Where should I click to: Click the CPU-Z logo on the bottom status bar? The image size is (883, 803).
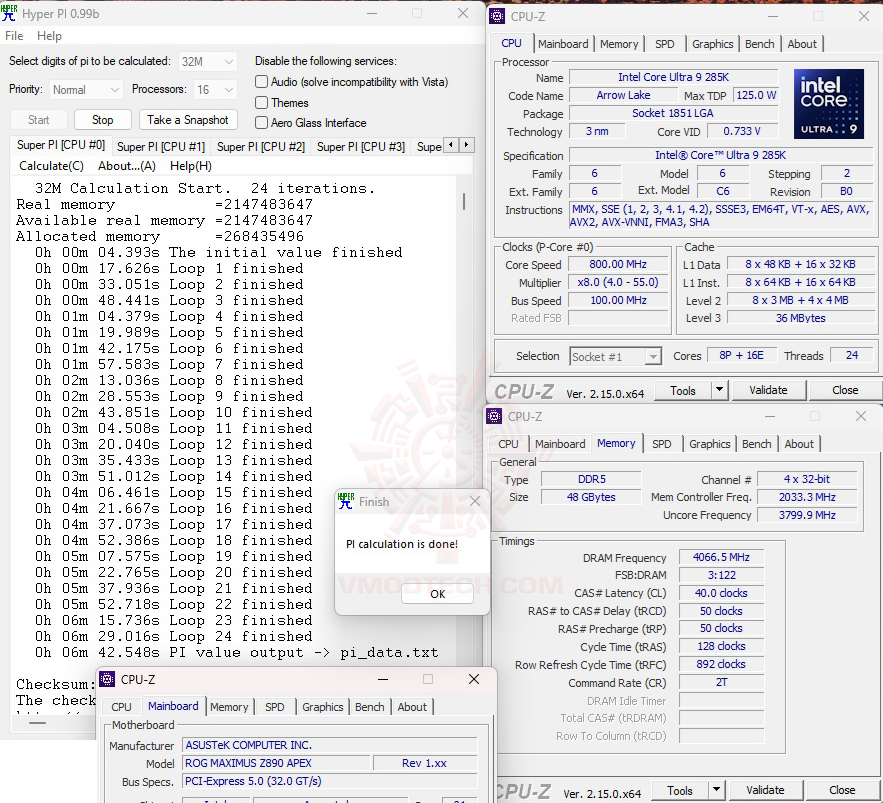pos(525,790)
